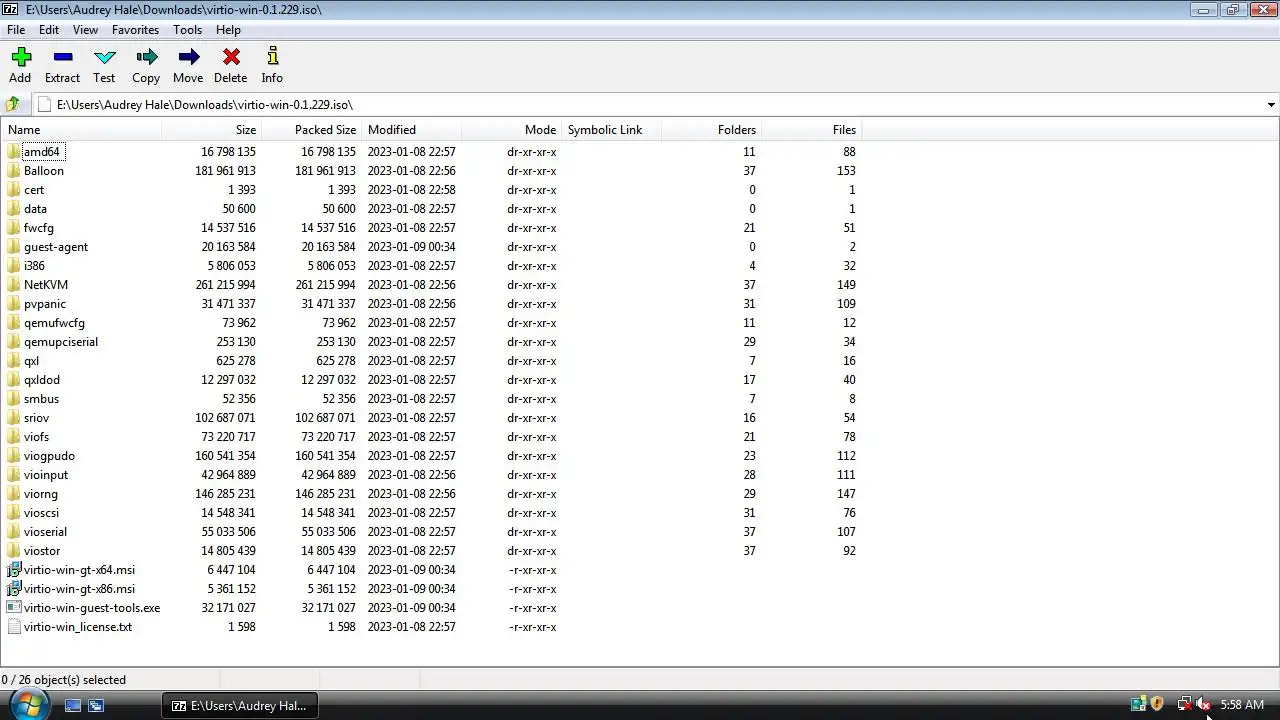Select the fwcfg folder name
The width and height of the screenshot is (1280, 720).
click(x=39, y=228)
